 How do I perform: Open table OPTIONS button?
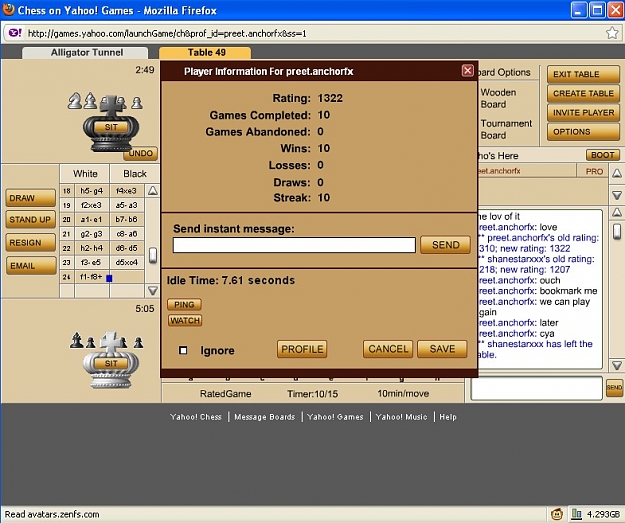coord(583,132)
